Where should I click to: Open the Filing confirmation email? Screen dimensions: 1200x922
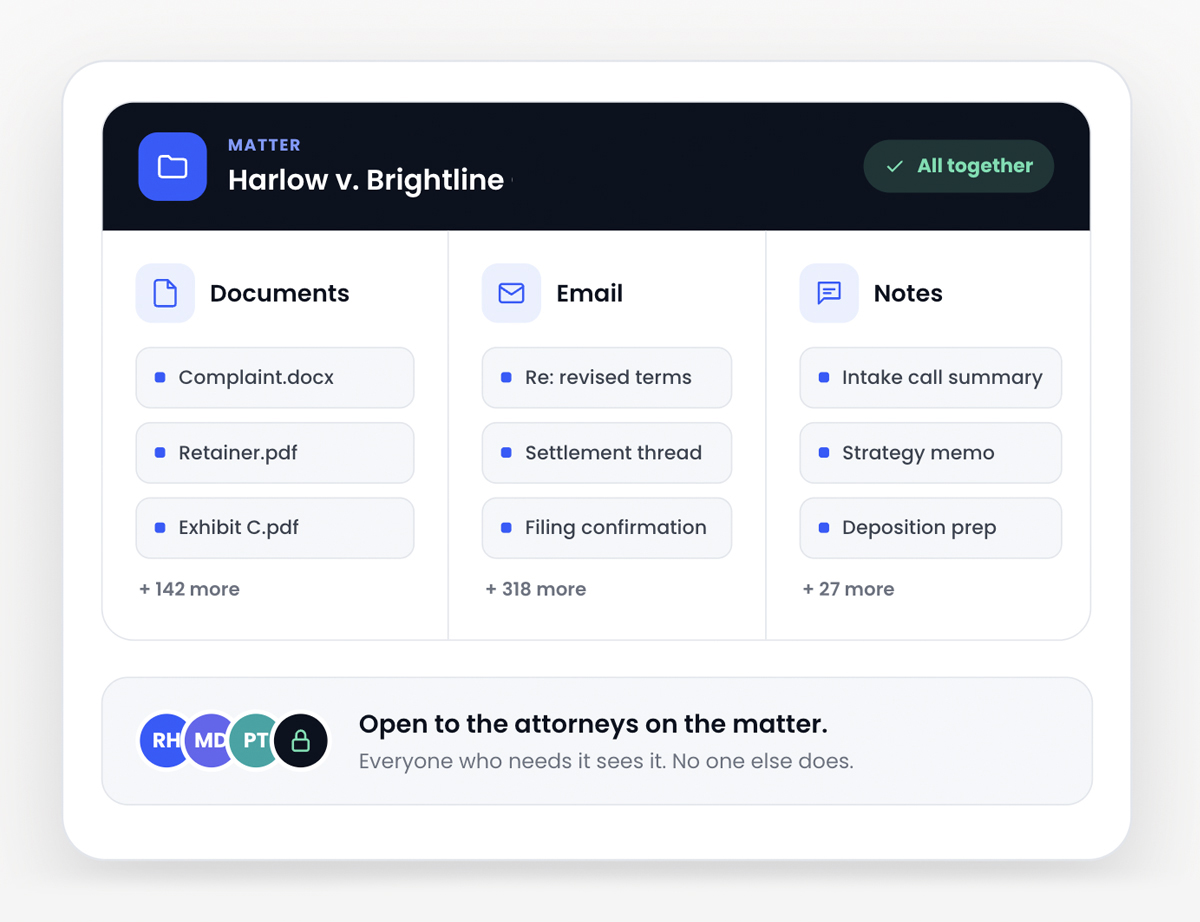(x=607, y=528)
